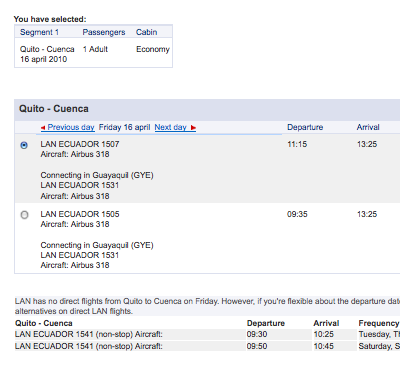Click the LAN ECUADOR 1505 flight name
The width and height of the screenshot is (400, 365).
pos(80,214)
